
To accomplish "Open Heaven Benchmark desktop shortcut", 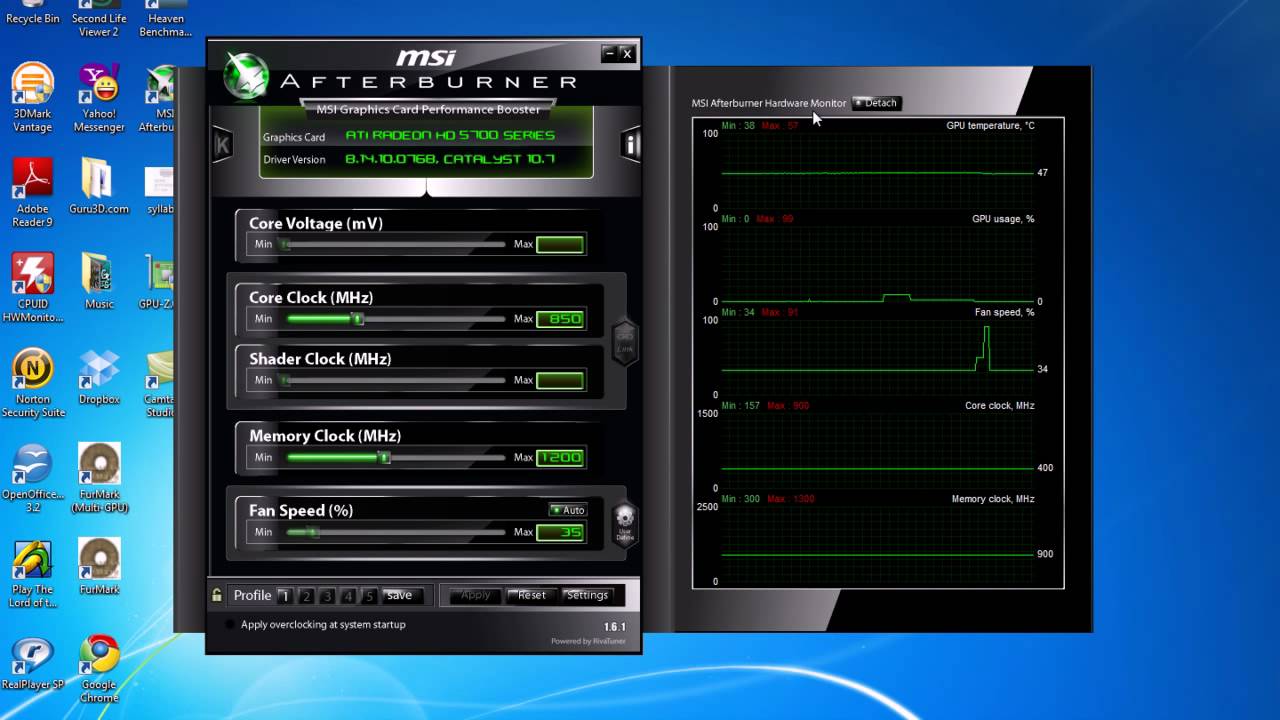I will (165, 19).
